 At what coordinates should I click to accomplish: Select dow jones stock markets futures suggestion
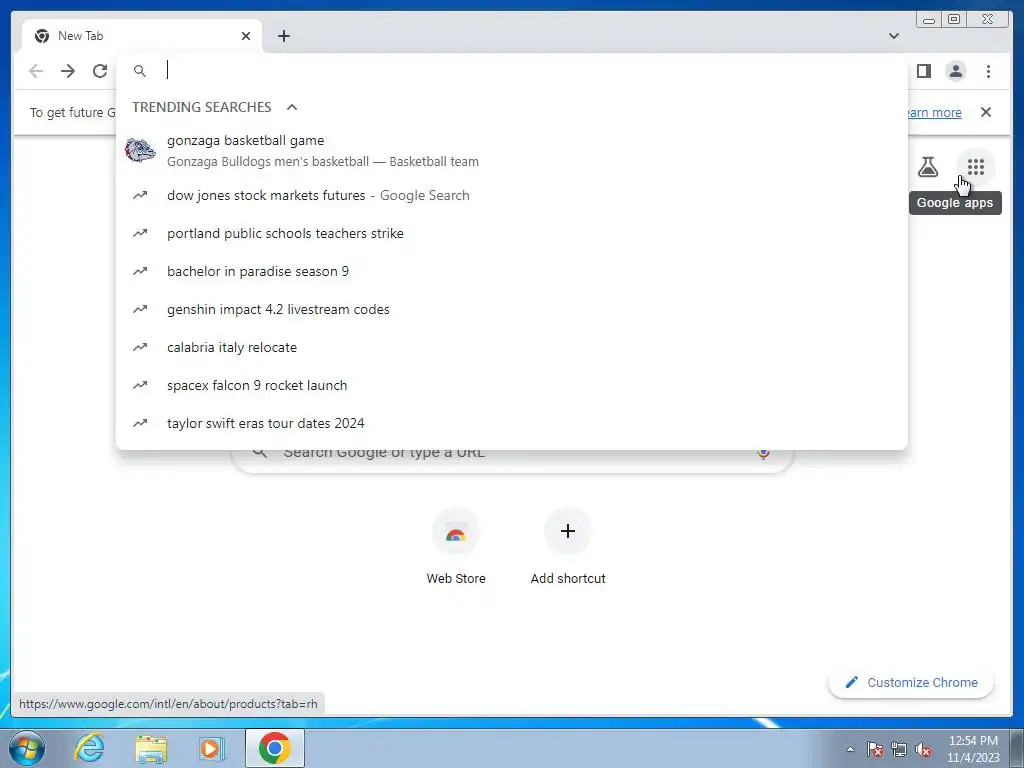point(512,195)
